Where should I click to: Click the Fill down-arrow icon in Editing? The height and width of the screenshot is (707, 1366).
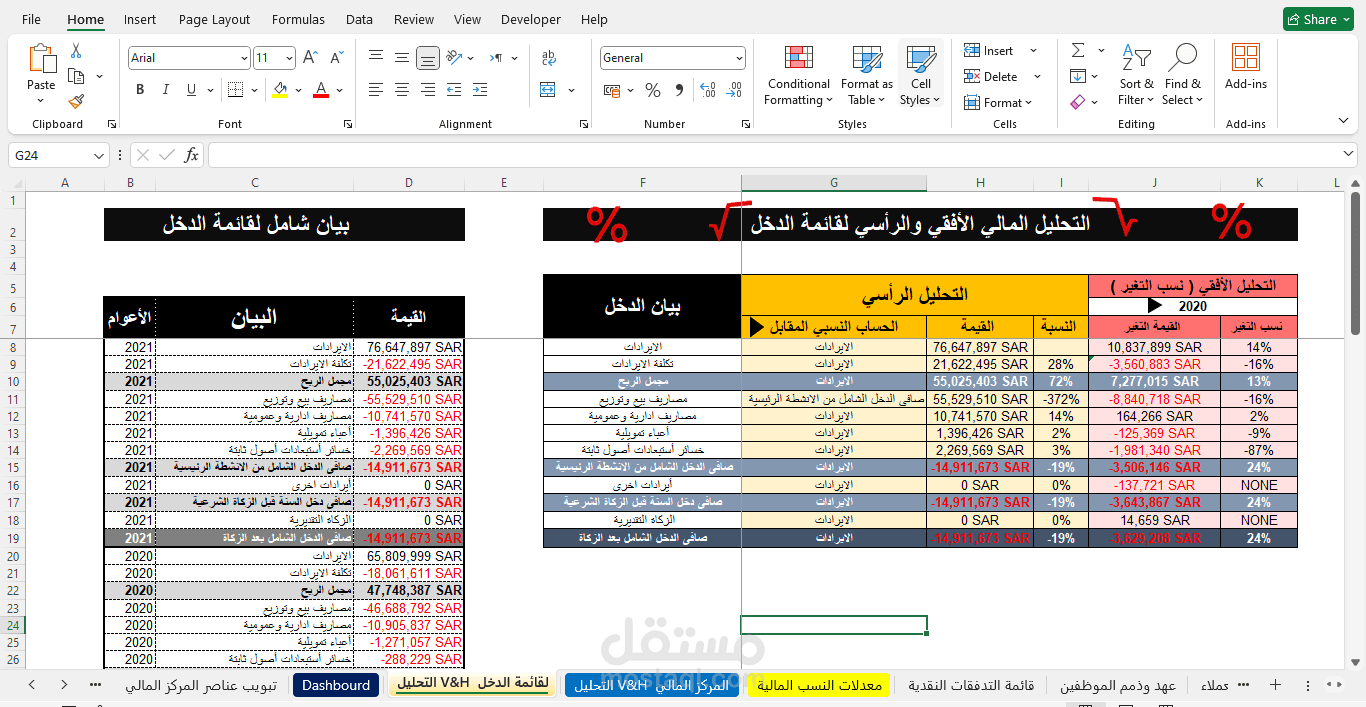click(1078, 76)
